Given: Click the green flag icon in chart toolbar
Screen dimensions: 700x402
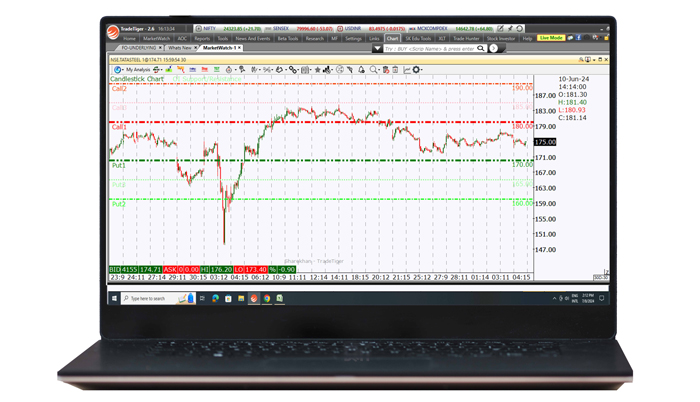Looking at the screenshot, I should point(217,70).
